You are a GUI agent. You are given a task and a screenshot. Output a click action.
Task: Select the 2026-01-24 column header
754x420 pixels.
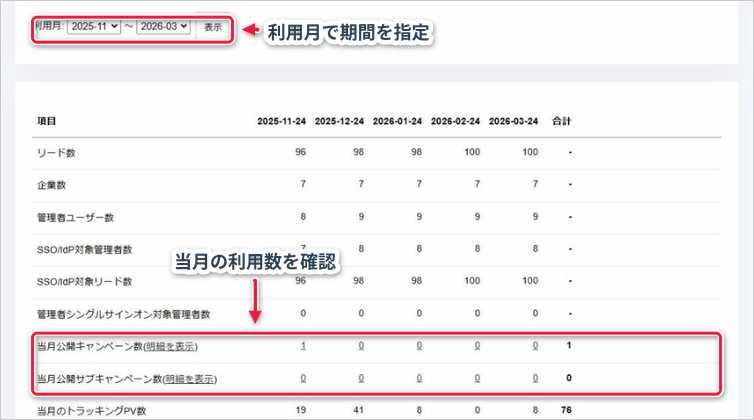coord(397,121)
